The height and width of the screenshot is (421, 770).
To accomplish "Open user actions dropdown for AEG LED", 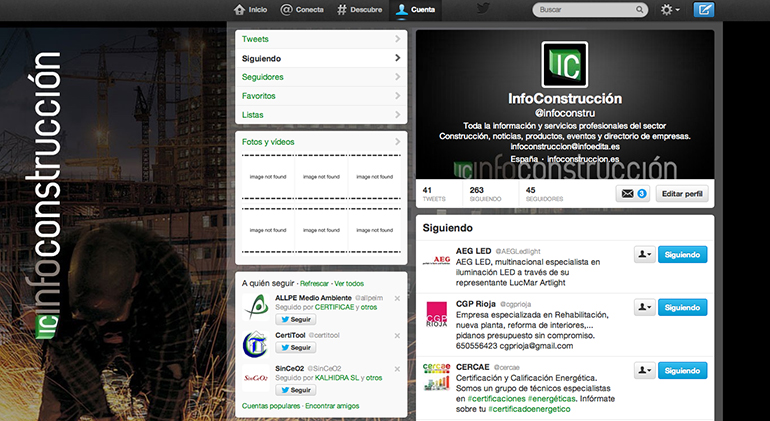I will 645,255.
